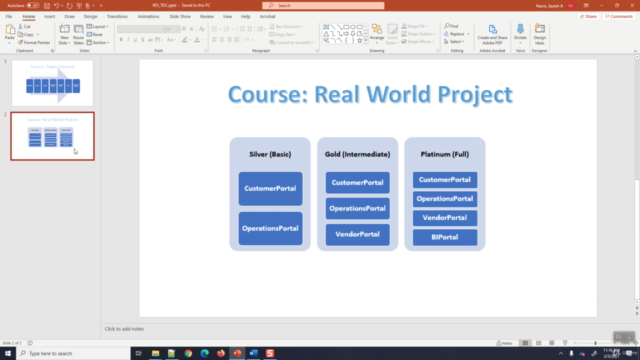Select the BIPortal box in Platinum column
The height and width of the screenshot is (360, 640).
point(445,237)
